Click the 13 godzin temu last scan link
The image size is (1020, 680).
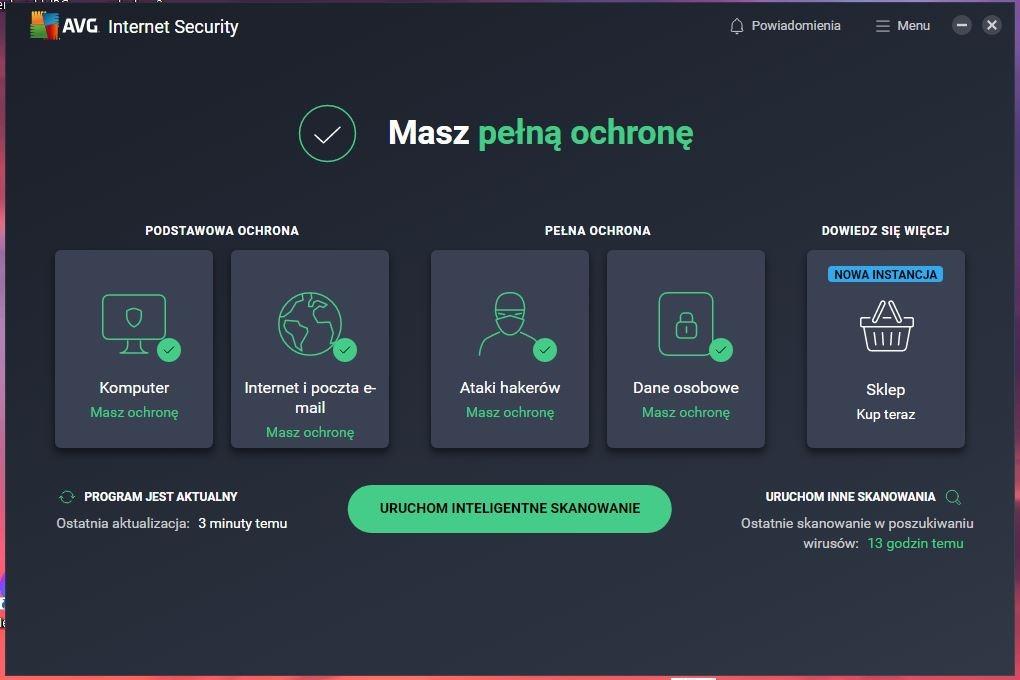point(915,543)
